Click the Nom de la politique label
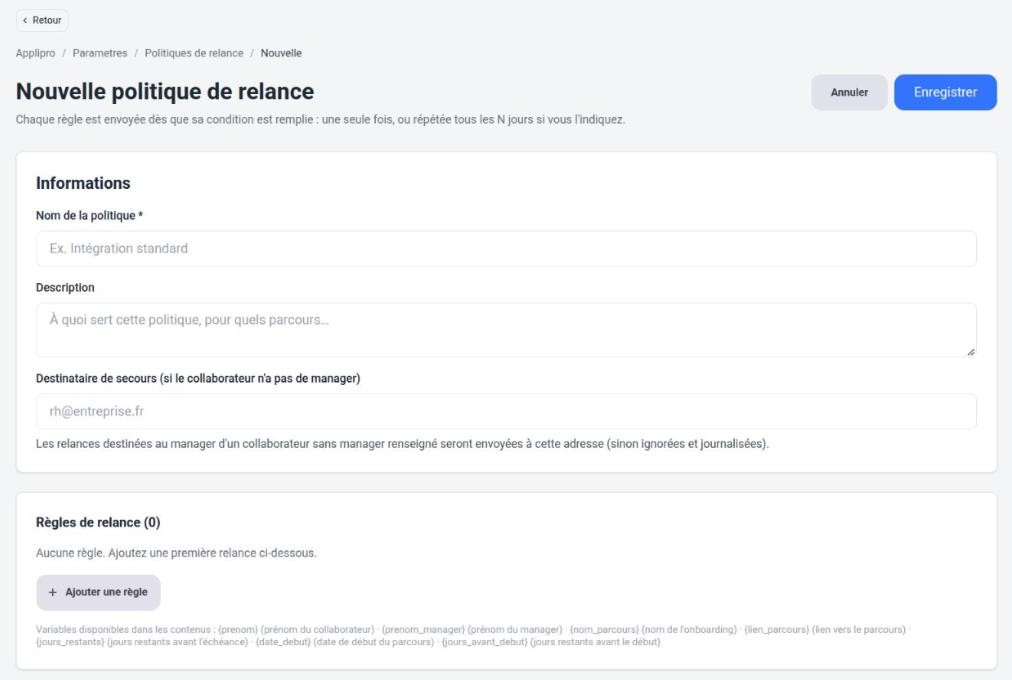Screen dimensions: 1012x680 (x=89, y=215)
